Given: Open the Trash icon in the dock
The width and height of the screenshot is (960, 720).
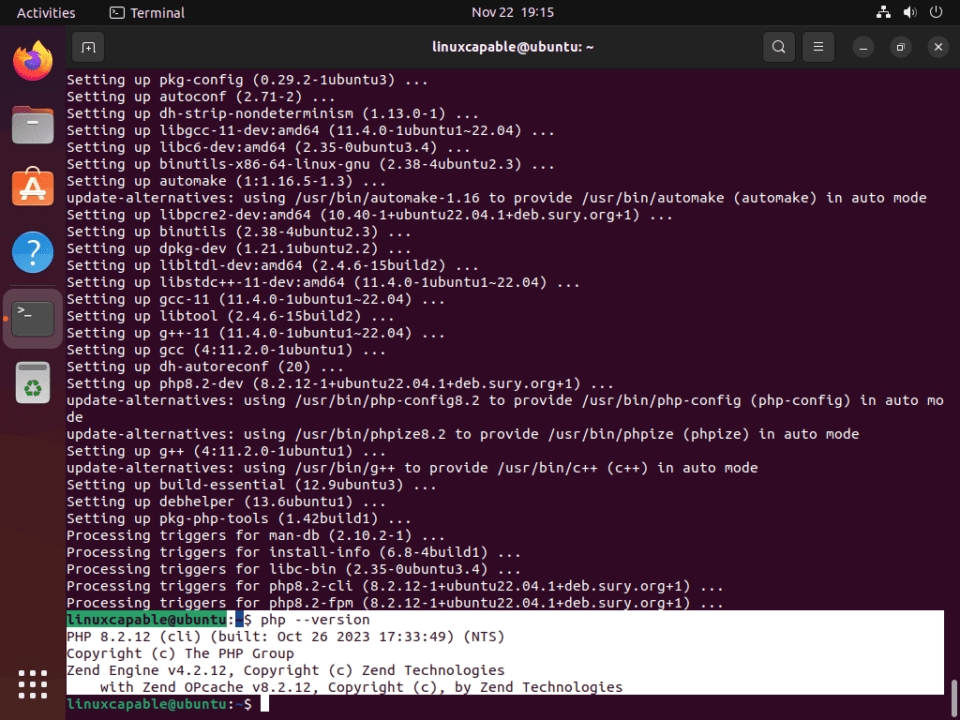Looking at the screenshot, I should point(32,381).
